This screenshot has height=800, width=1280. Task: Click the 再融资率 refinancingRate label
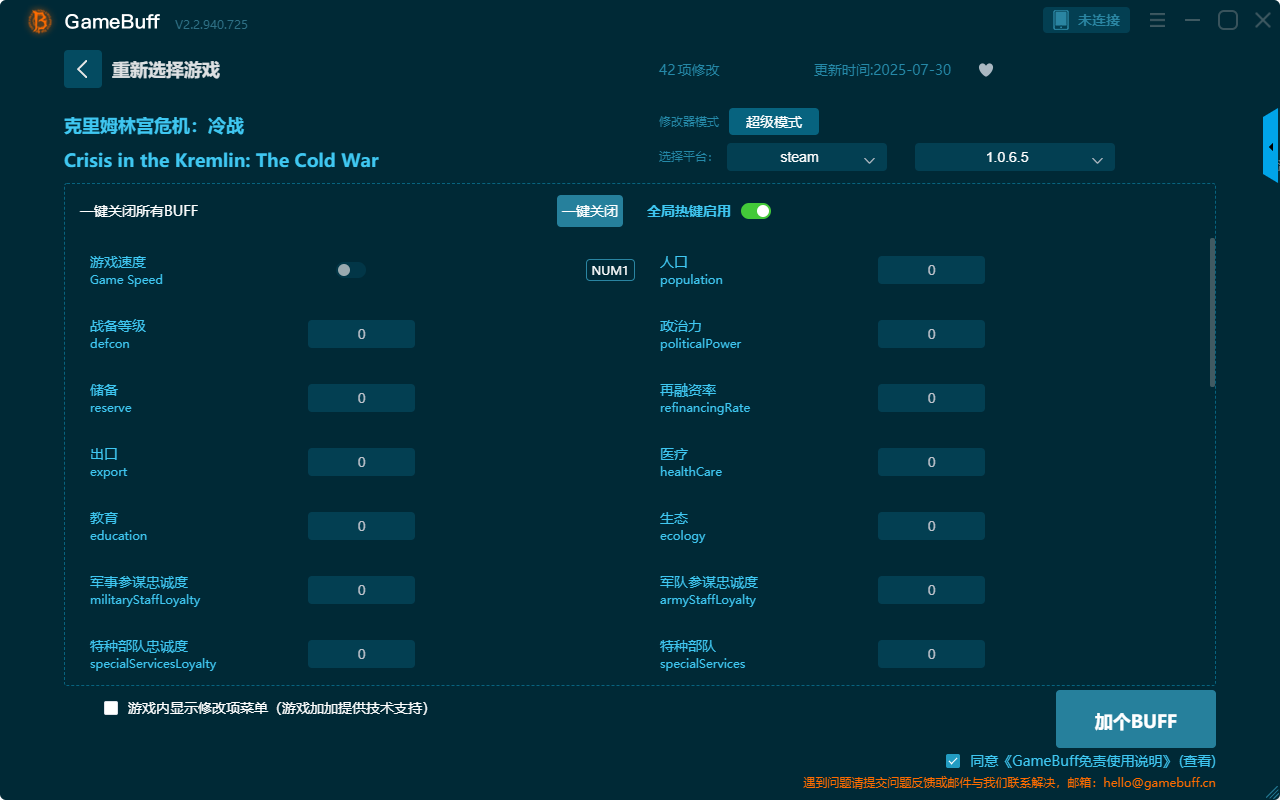click(705, 398)
